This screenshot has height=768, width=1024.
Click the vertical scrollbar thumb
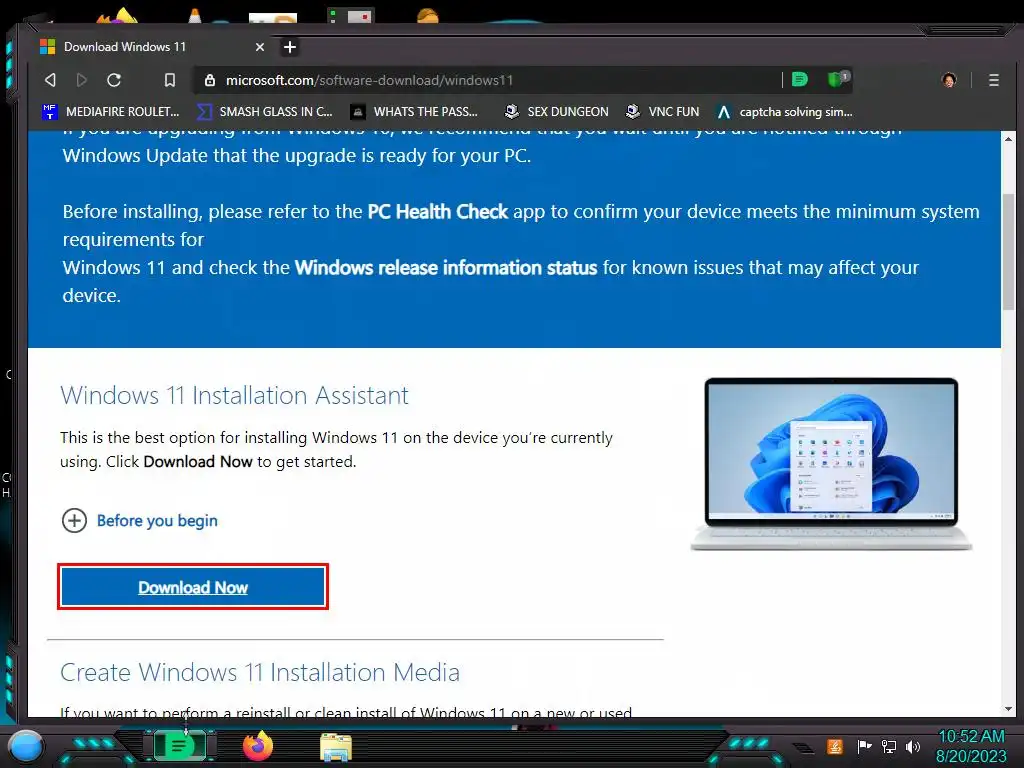point(1008,251)
